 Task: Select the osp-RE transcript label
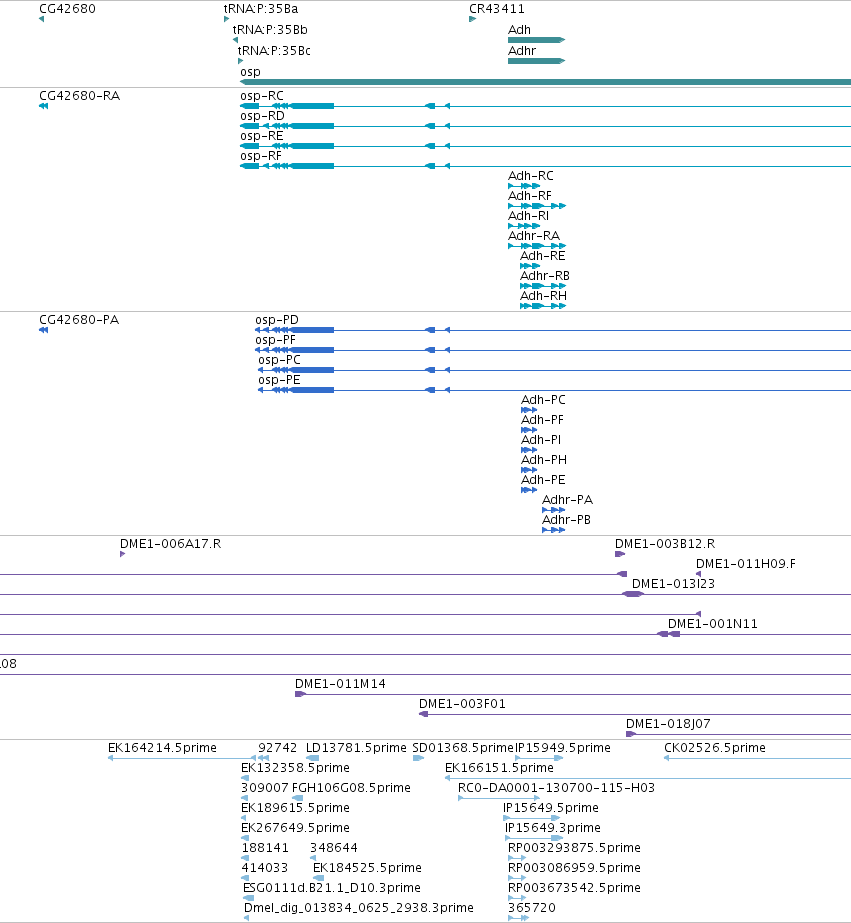coord(262,136)
